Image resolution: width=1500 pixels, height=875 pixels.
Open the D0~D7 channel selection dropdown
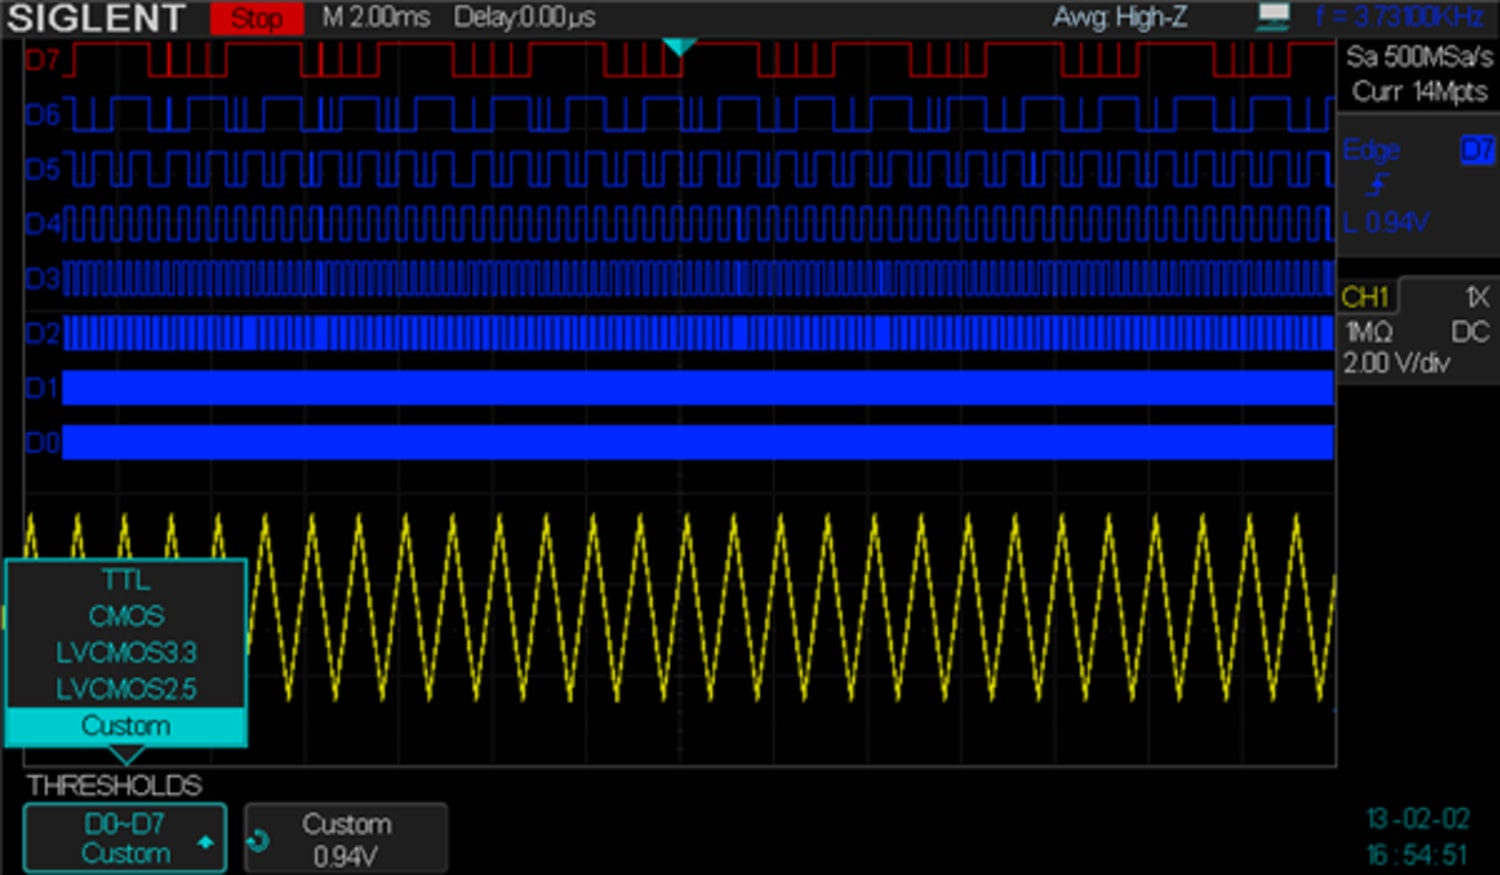[x=124, y=838]
